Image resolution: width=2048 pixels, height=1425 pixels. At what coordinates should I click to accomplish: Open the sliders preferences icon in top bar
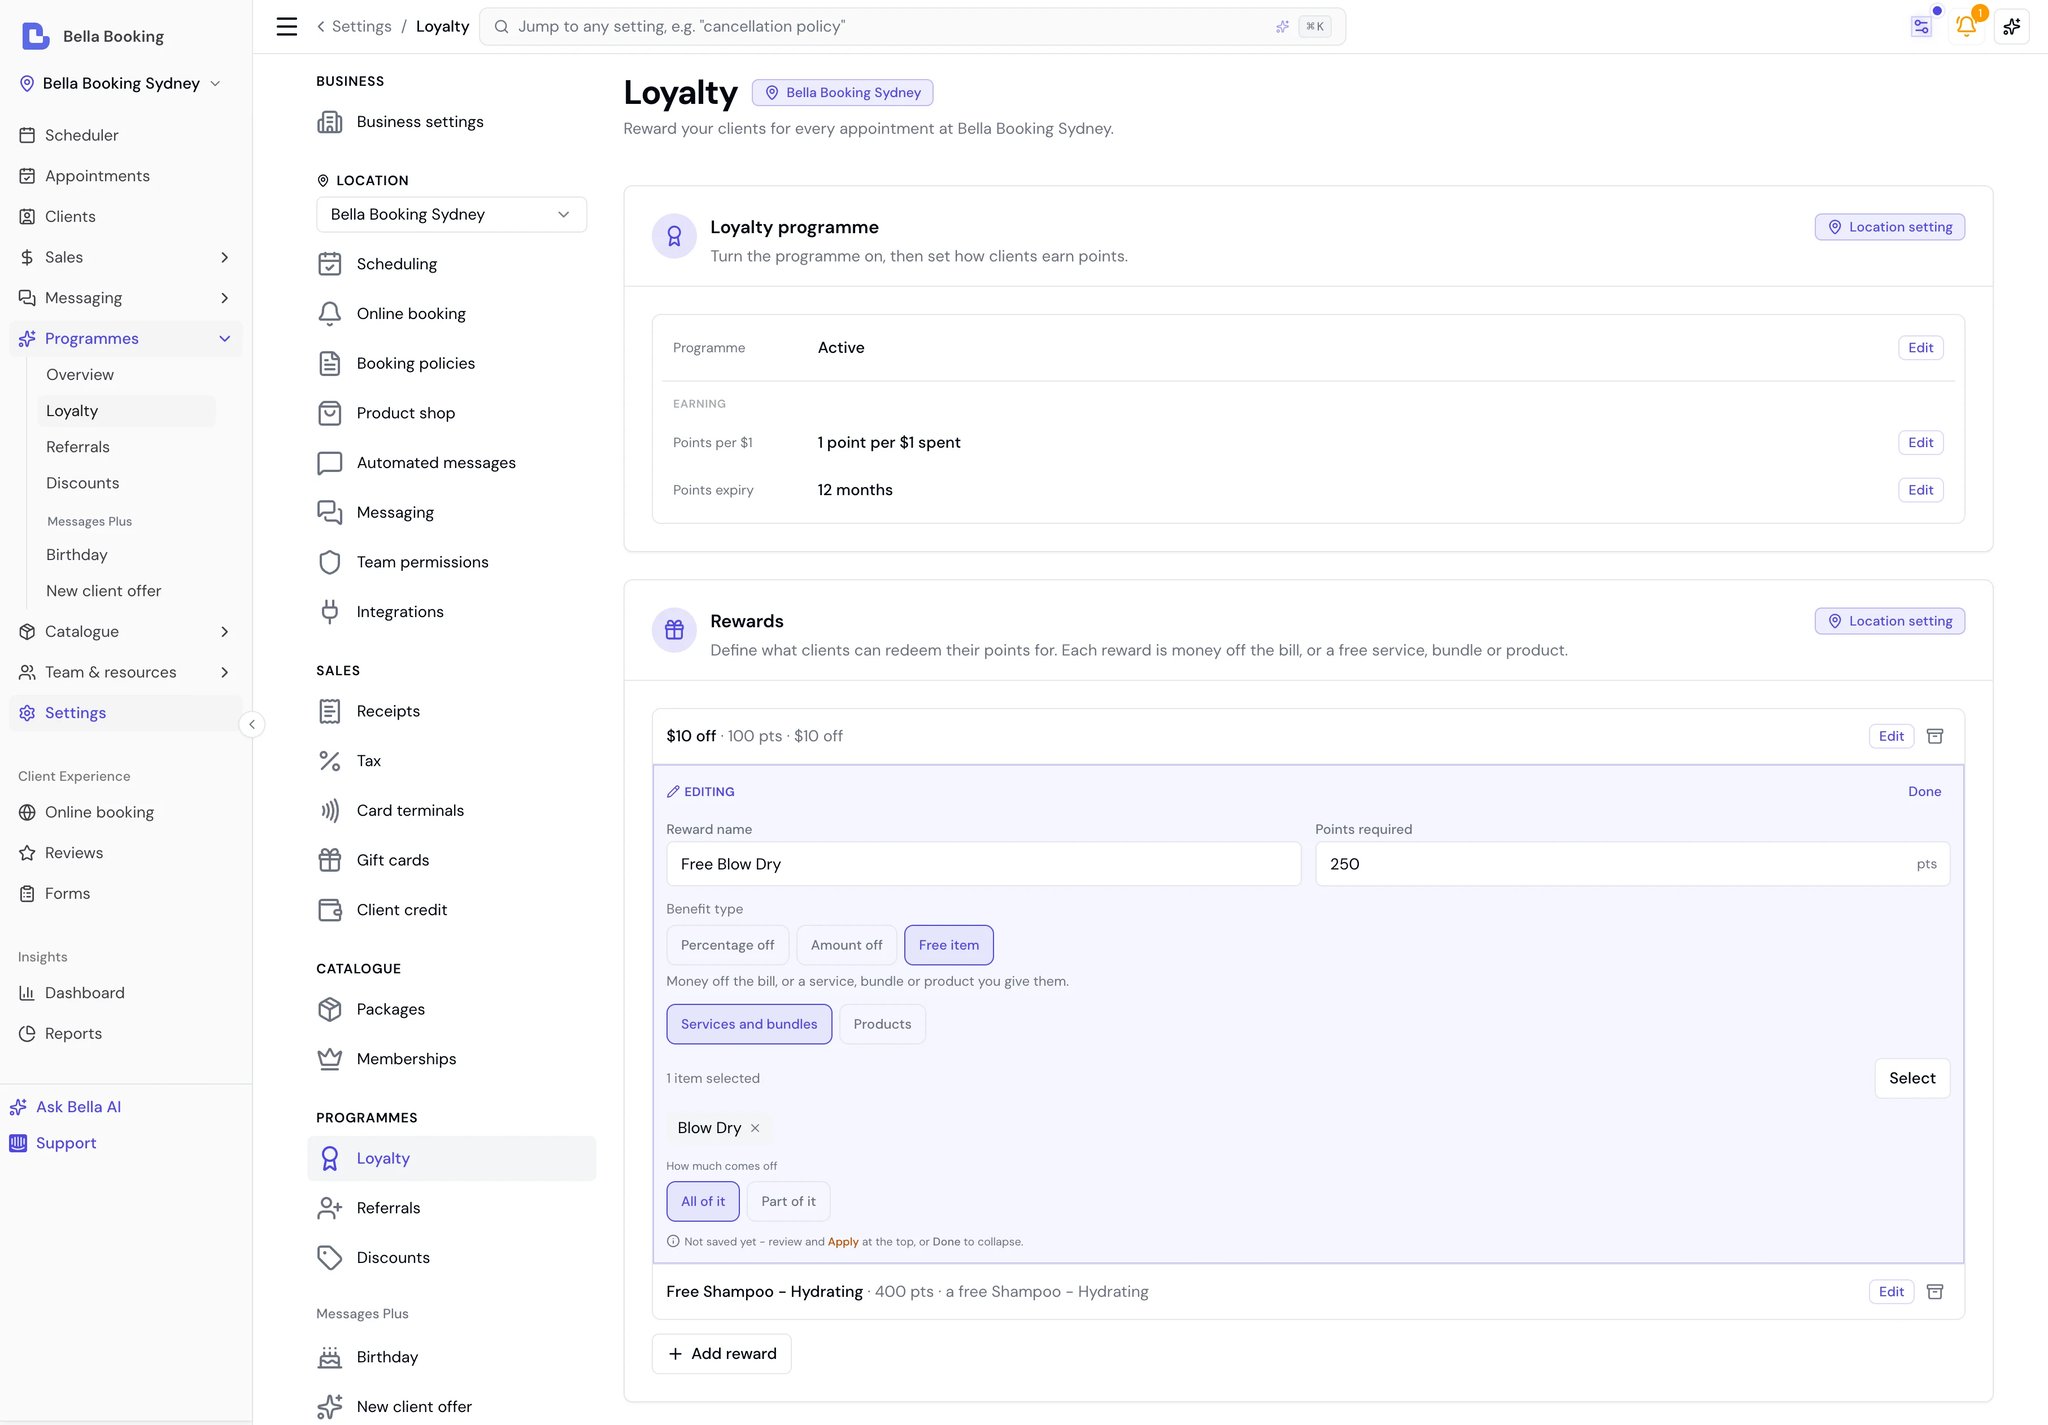tap(1921, 27)
